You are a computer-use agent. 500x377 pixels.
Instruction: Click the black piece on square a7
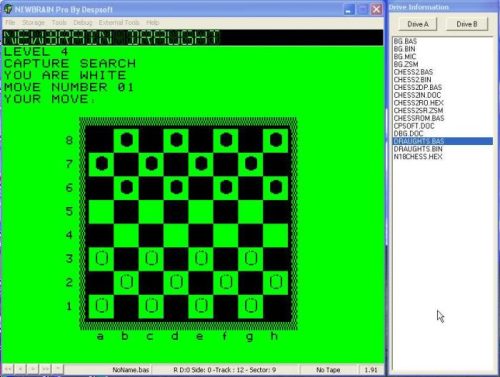click(x=101, y=164)
